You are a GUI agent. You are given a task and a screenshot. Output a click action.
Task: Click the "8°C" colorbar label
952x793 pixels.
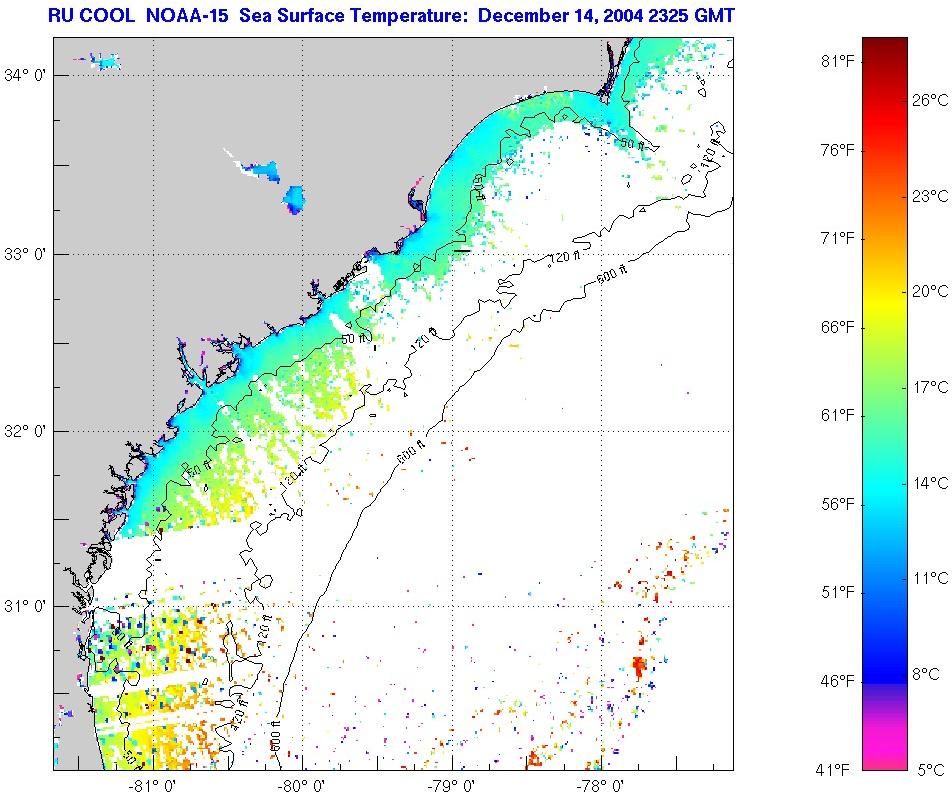tap(926, 674)
